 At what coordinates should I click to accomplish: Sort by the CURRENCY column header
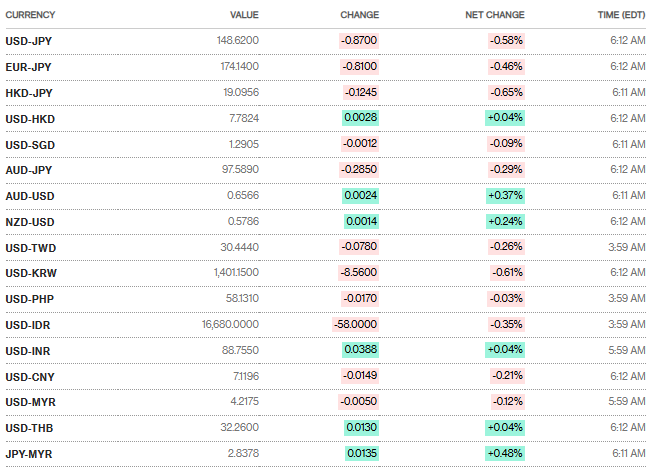click(30, 15)
